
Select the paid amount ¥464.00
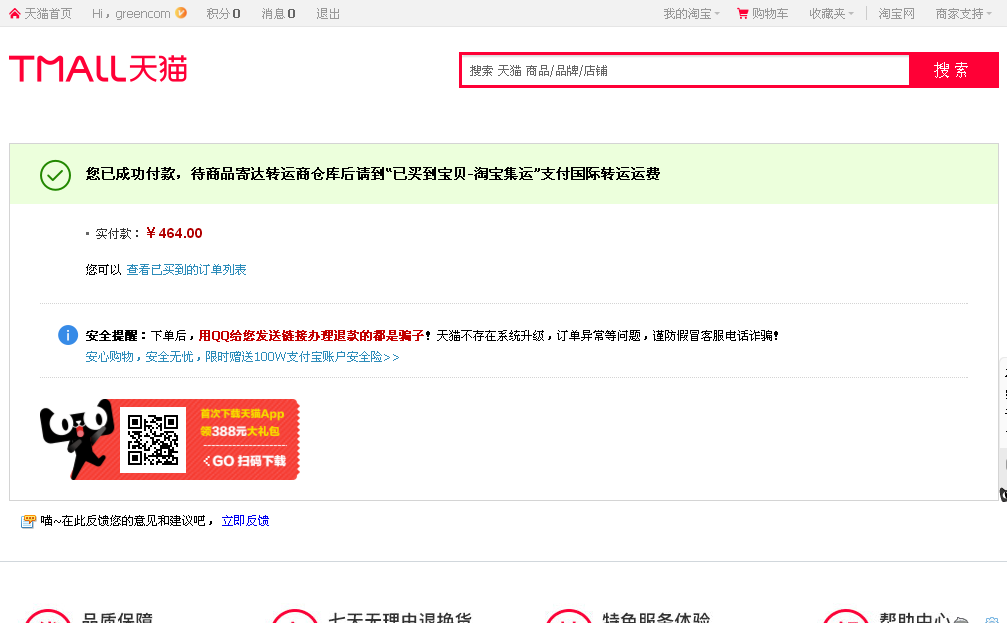point(174,233)
